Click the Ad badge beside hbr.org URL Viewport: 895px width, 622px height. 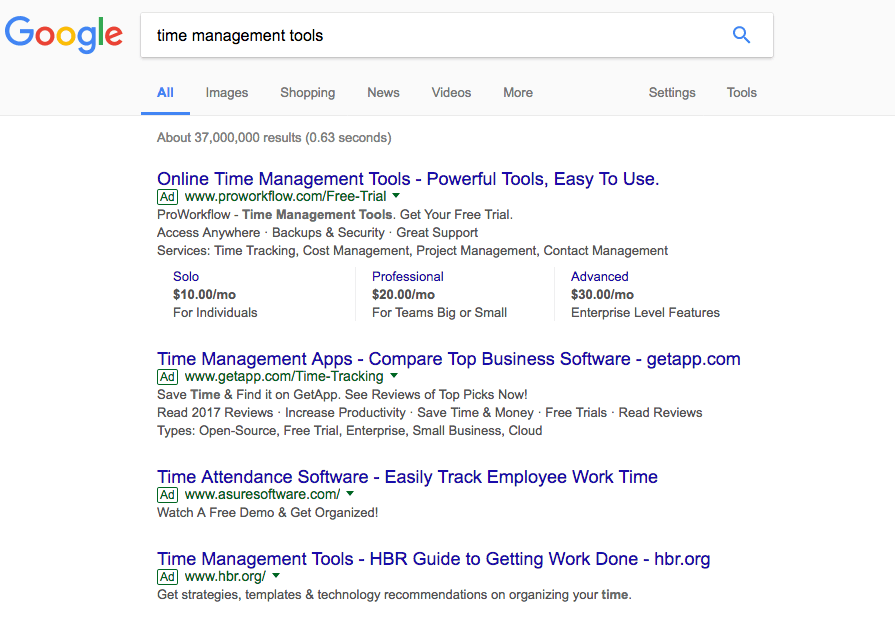pos(167,577)
